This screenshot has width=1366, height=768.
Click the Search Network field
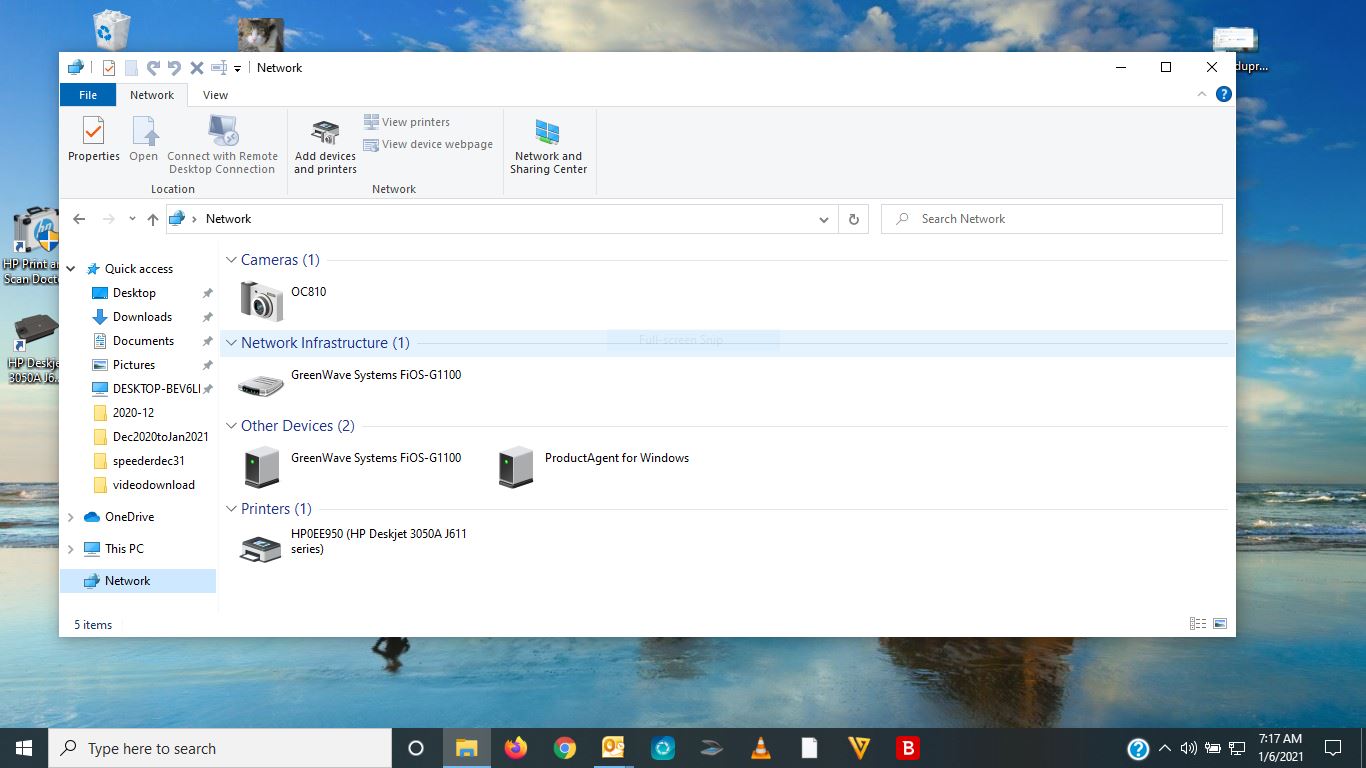1052,219
